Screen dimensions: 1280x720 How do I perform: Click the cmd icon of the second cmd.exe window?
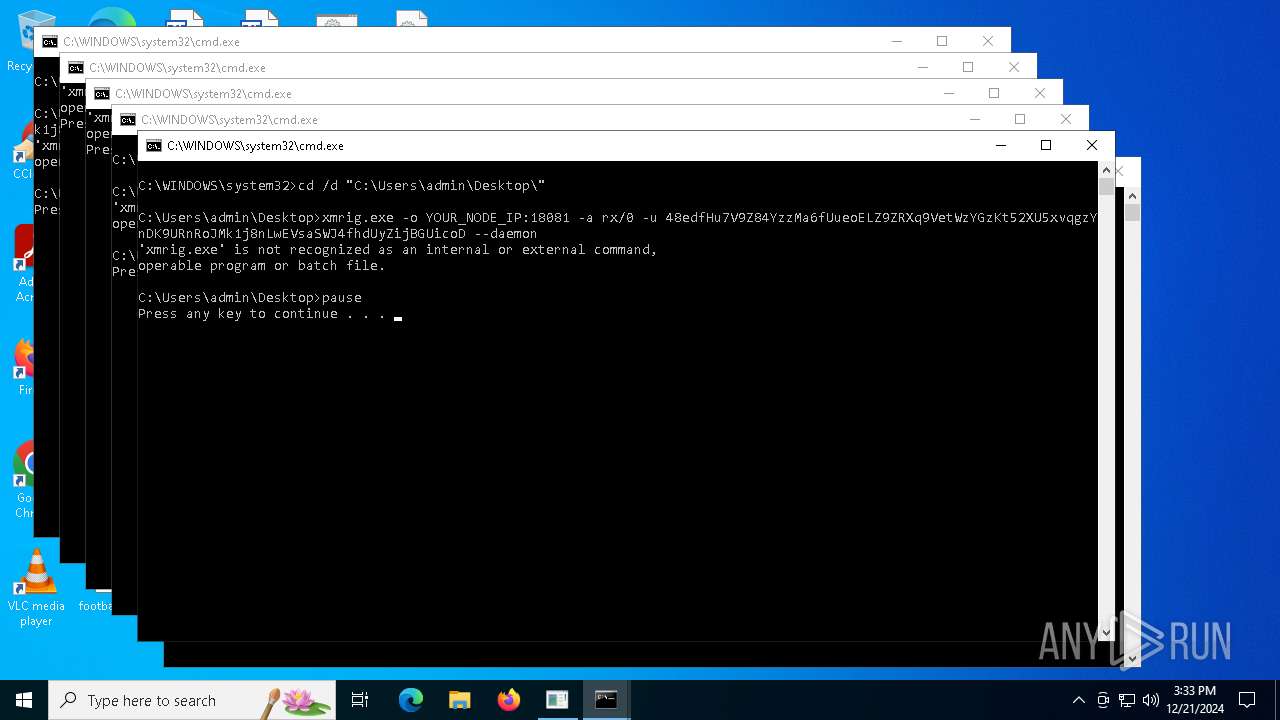coord(76,68)
